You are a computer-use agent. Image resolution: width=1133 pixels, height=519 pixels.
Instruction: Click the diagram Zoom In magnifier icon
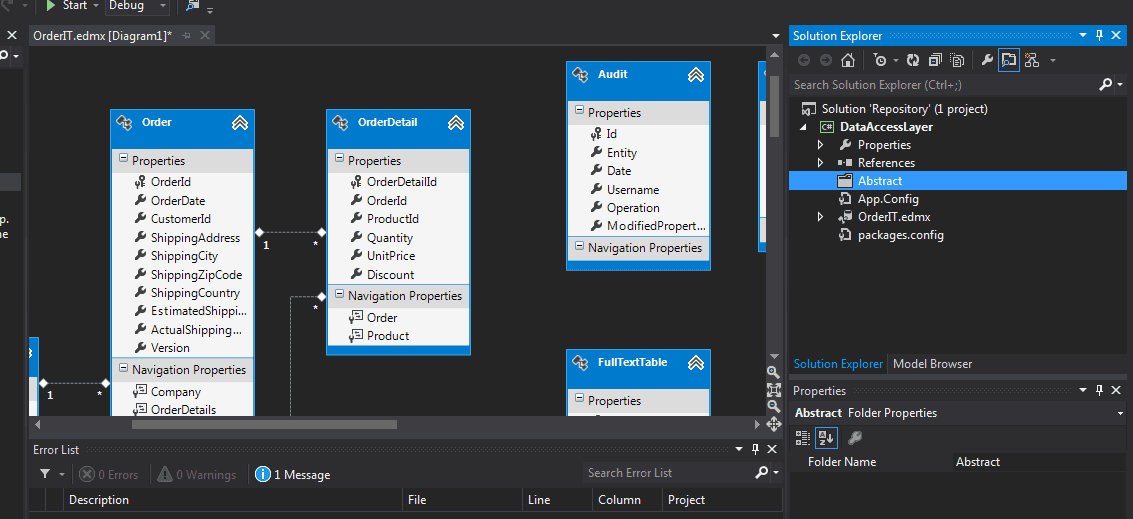(773, 372)
